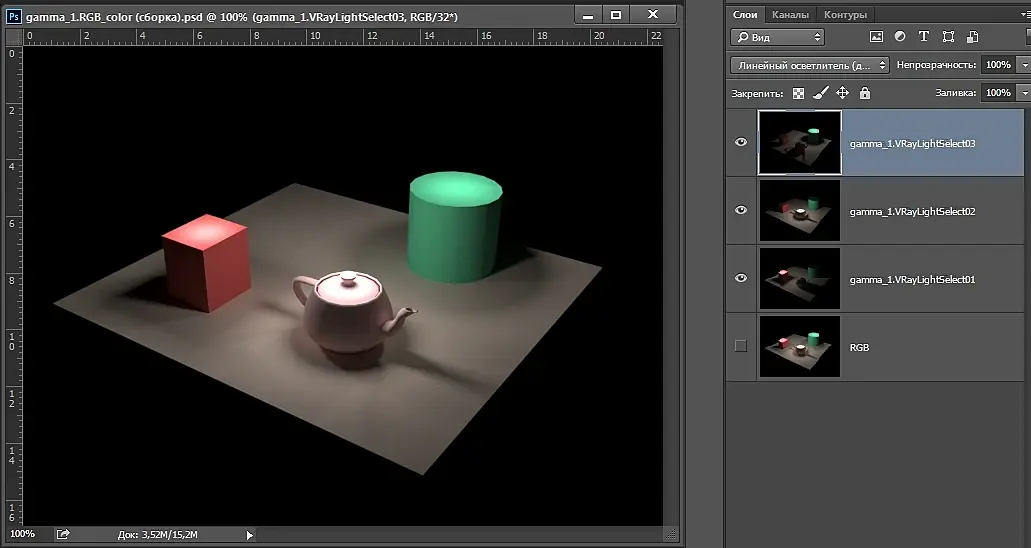Click the fill percentage field

(x=996, y=93)
